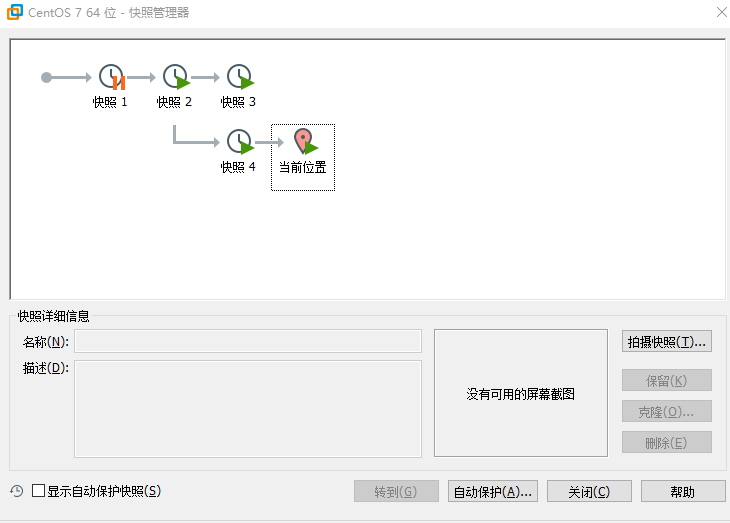The image size is (730, 523).
Task: Click the 关闭(C) button
Action: pos(589,491)
